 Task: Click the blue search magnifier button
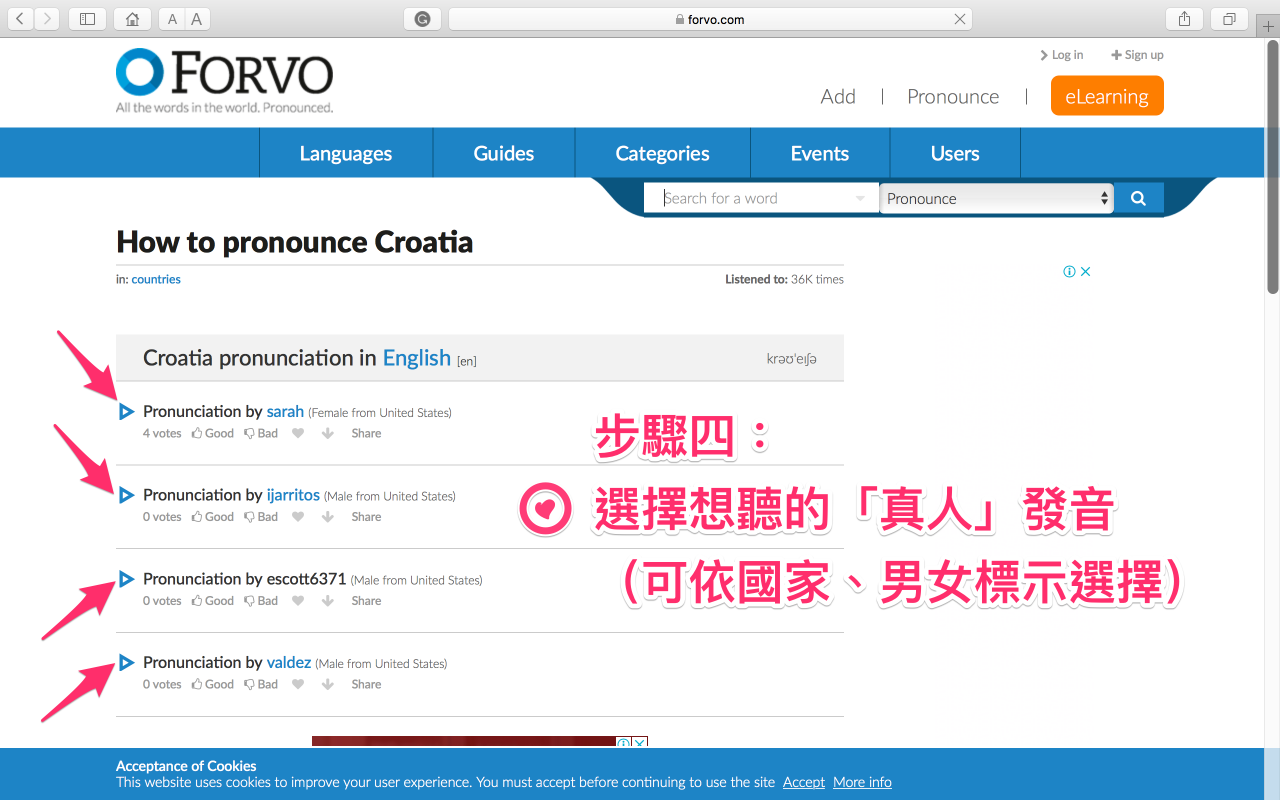pyautogui.click(x=1138, y=198)
